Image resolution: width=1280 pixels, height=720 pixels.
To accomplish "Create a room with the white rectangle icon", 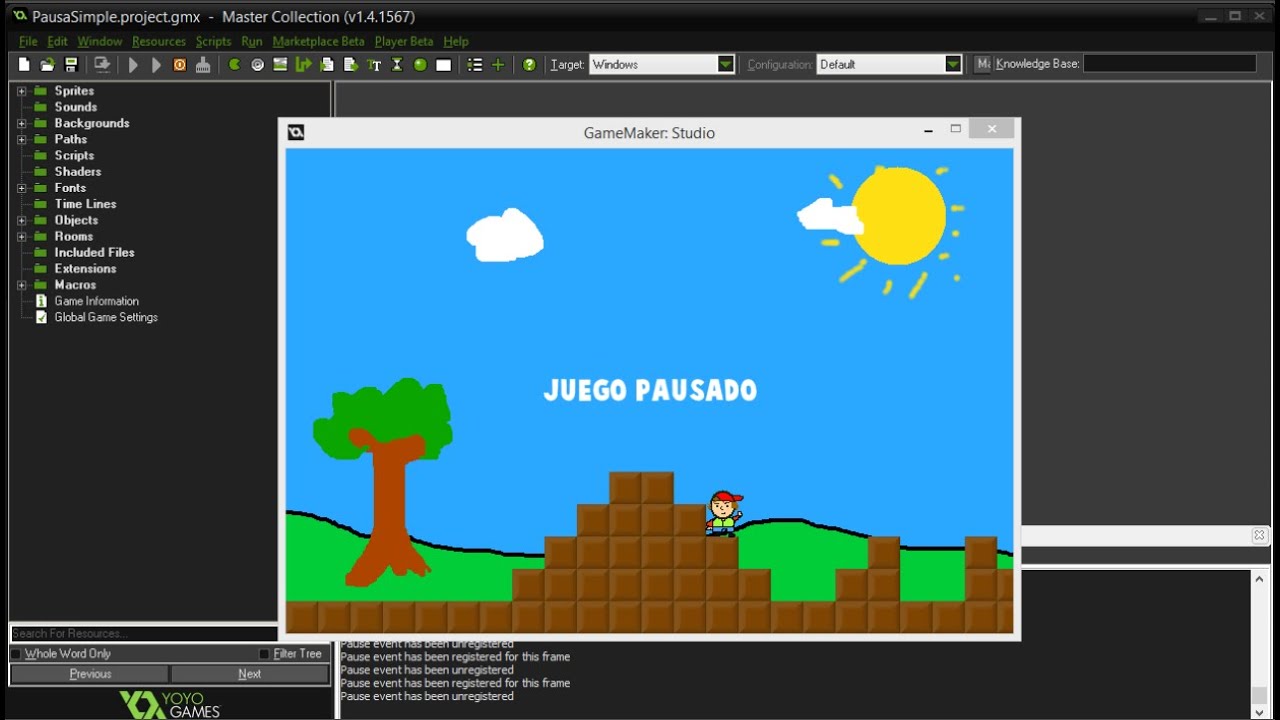I will [444, 65].
